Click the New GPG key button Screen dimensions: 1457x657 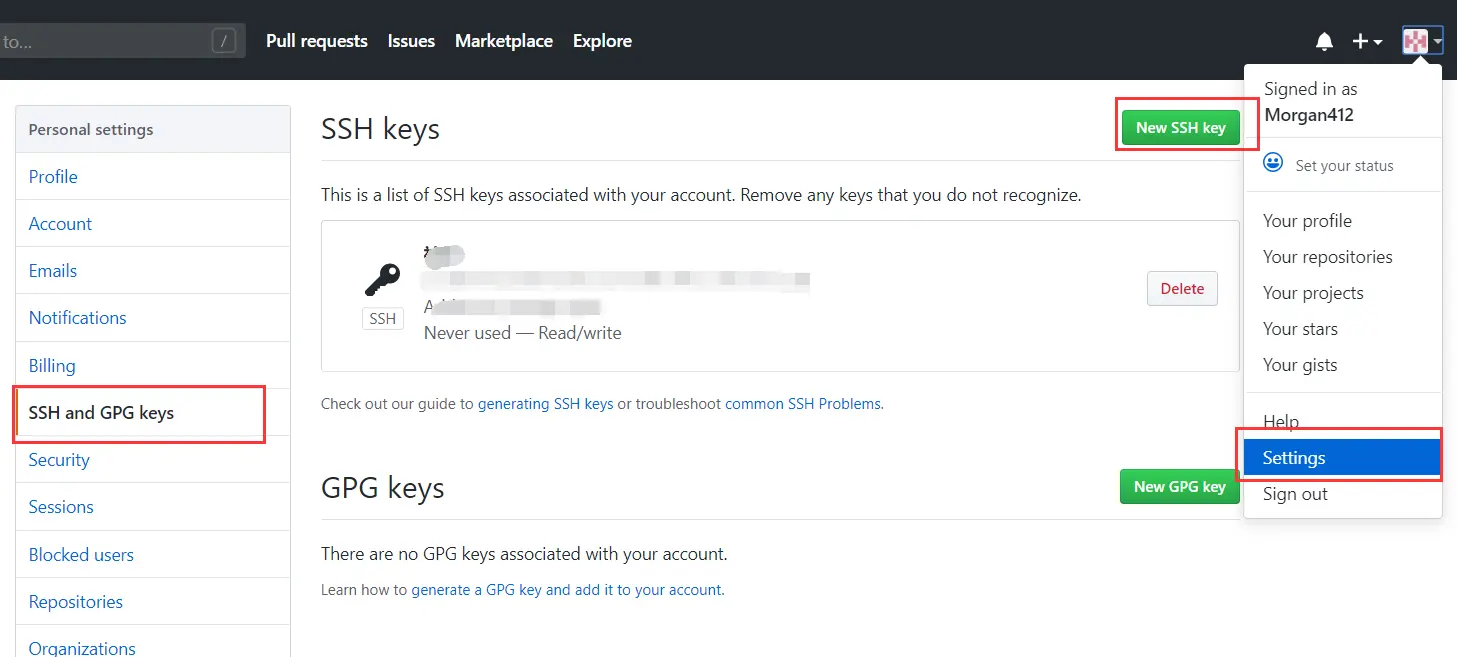[x=1179, y=487]
